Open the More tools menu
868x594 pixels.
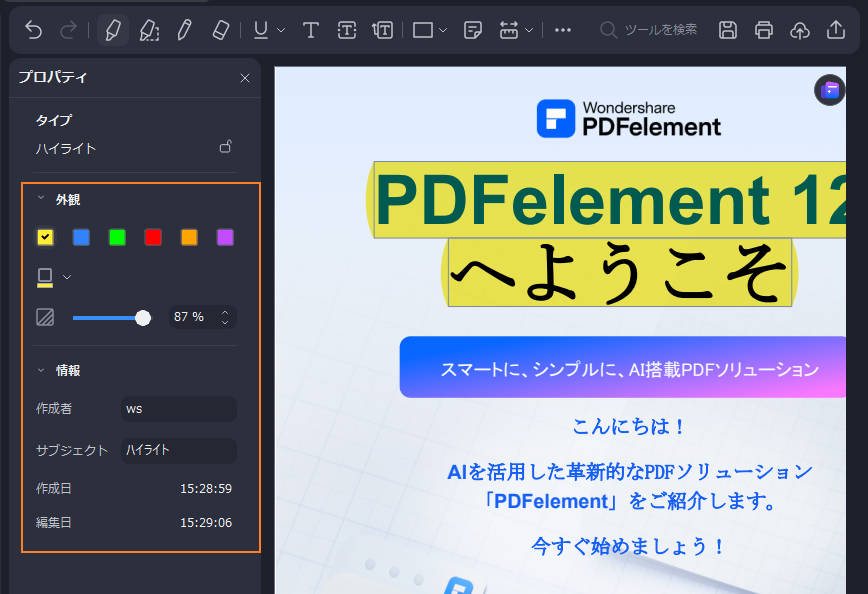pyautogui.click(x=562, y=30)
